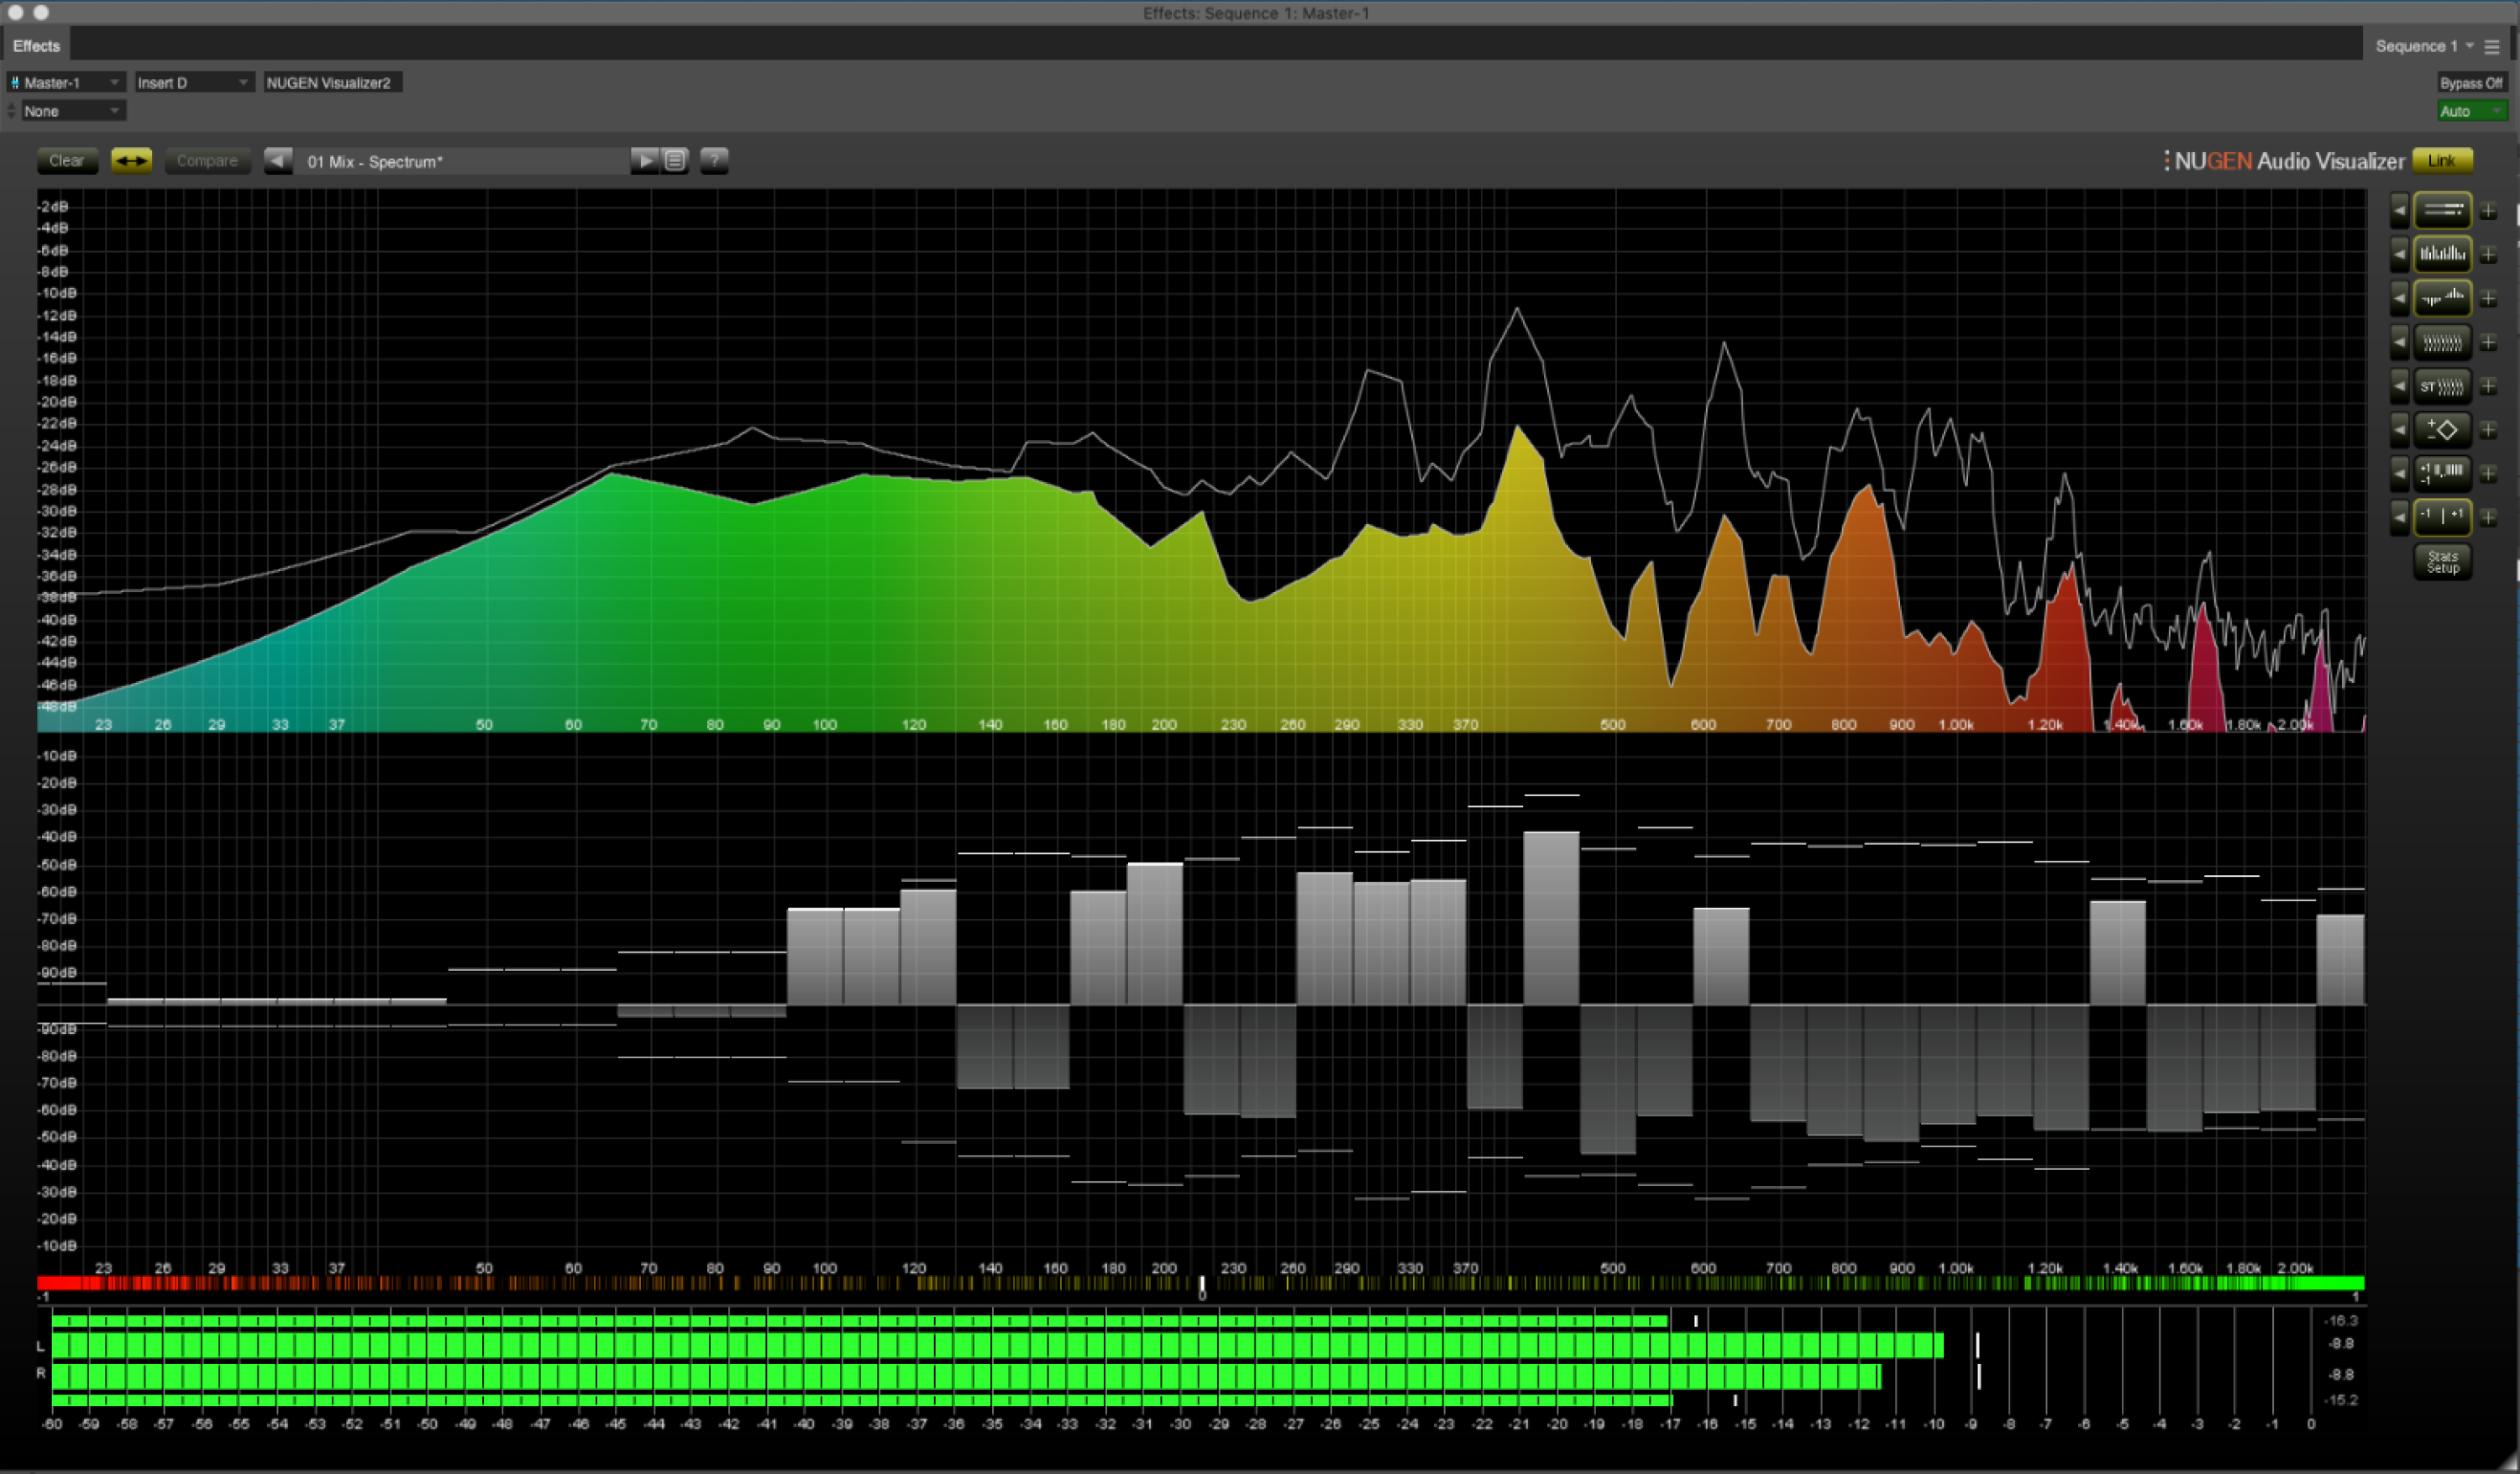Screen dimensions: 2520x1474
Task: Open the diamond vectorscope view icon
Action: 2443,429
